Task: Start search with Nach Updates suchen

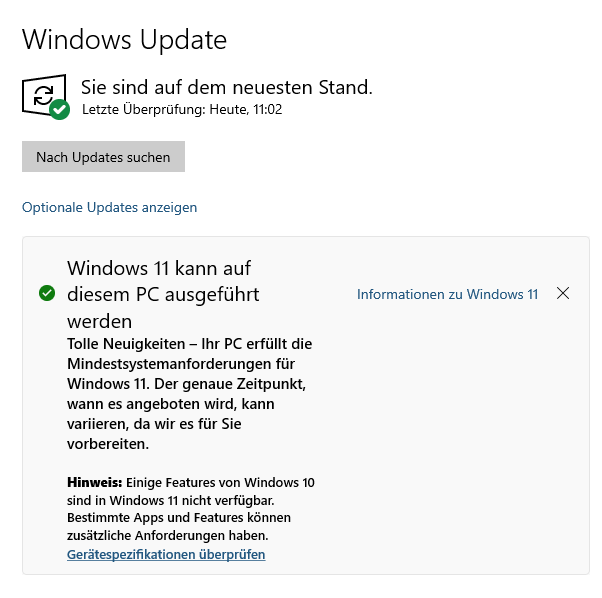Action: click(103, 157)
